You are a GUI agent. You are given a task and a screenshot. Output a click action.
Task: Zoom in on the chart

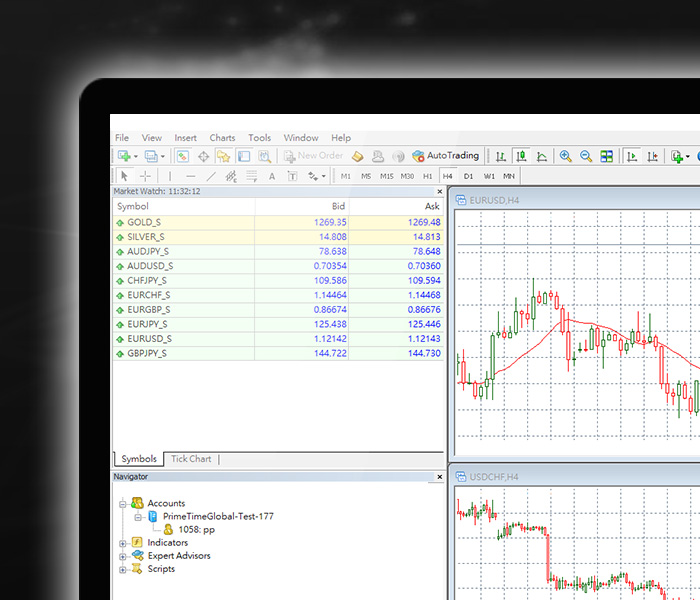coord(566,156)
